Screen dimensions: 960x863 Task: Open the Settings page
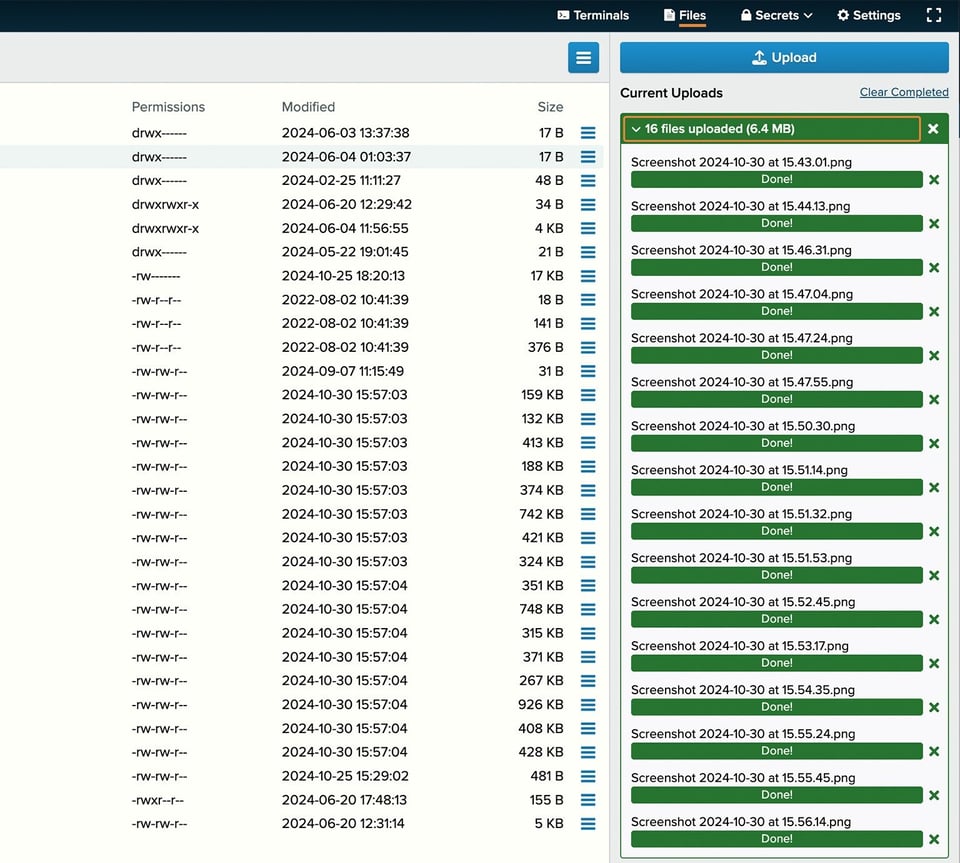pos(869,15)
